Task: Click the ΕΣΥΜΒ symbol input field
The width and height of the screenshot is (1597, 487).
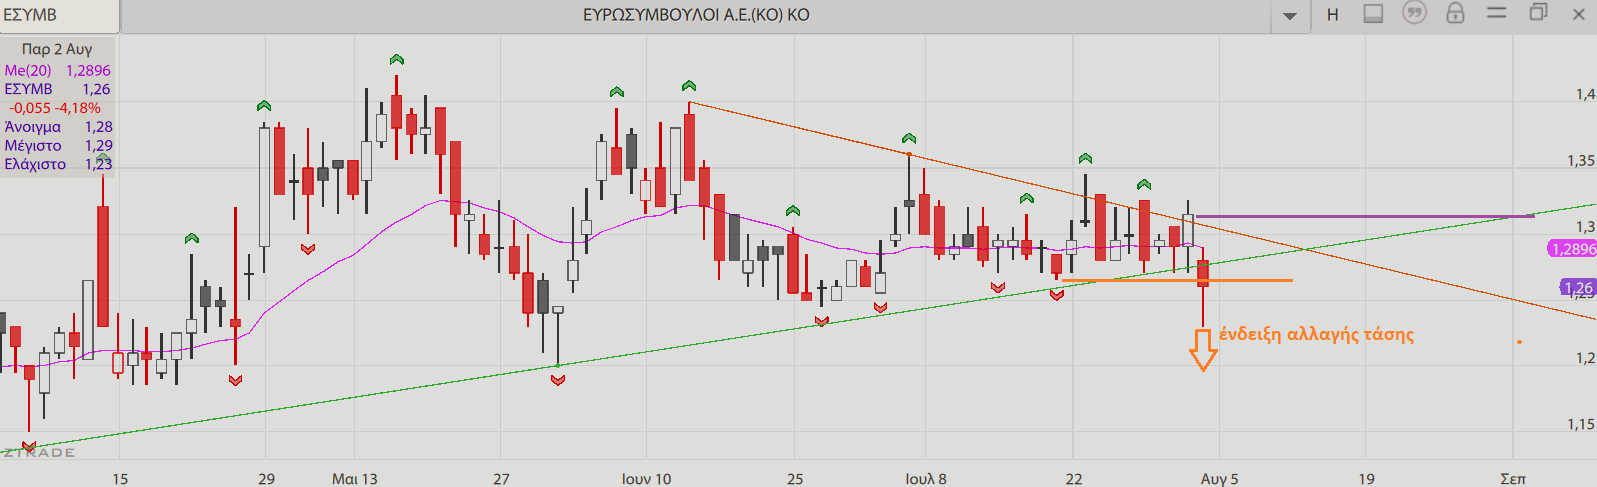Action: pos(59,15)
